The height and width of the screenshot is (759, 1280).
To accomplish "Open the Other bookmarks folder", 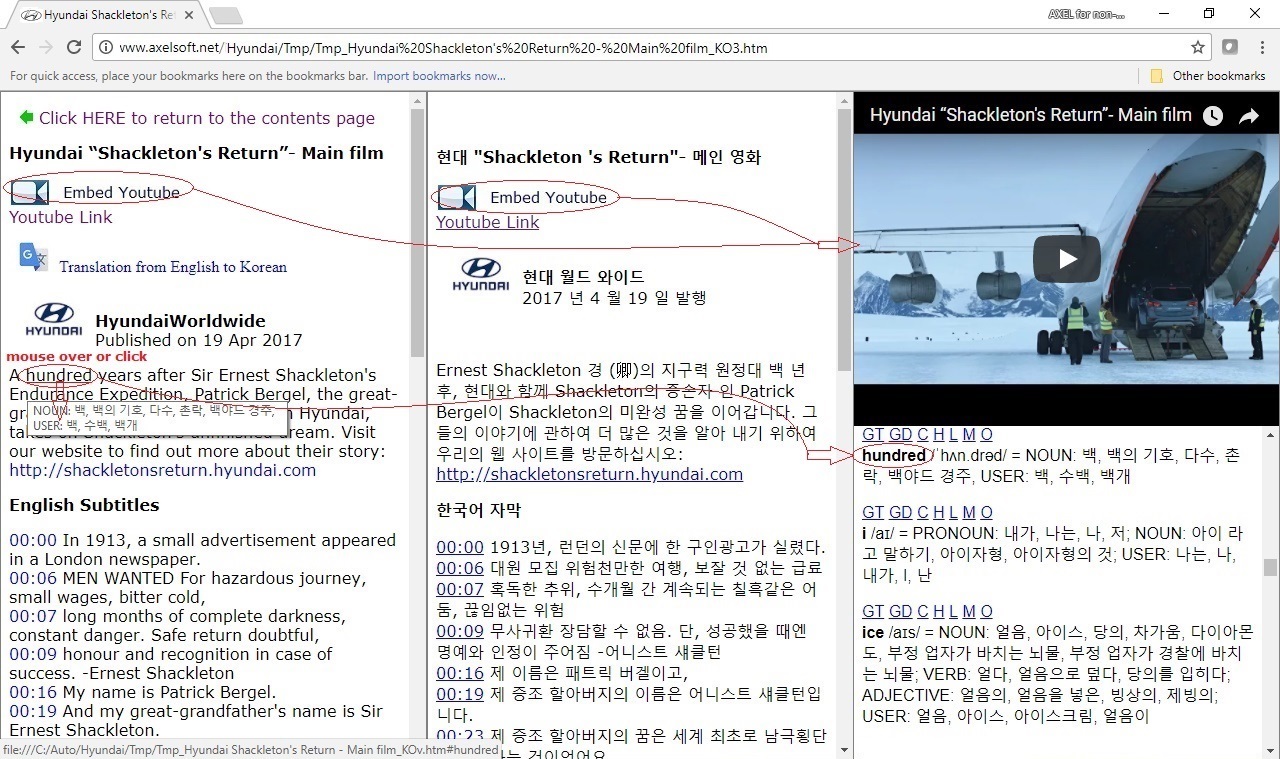I will tap(1208, 76).
